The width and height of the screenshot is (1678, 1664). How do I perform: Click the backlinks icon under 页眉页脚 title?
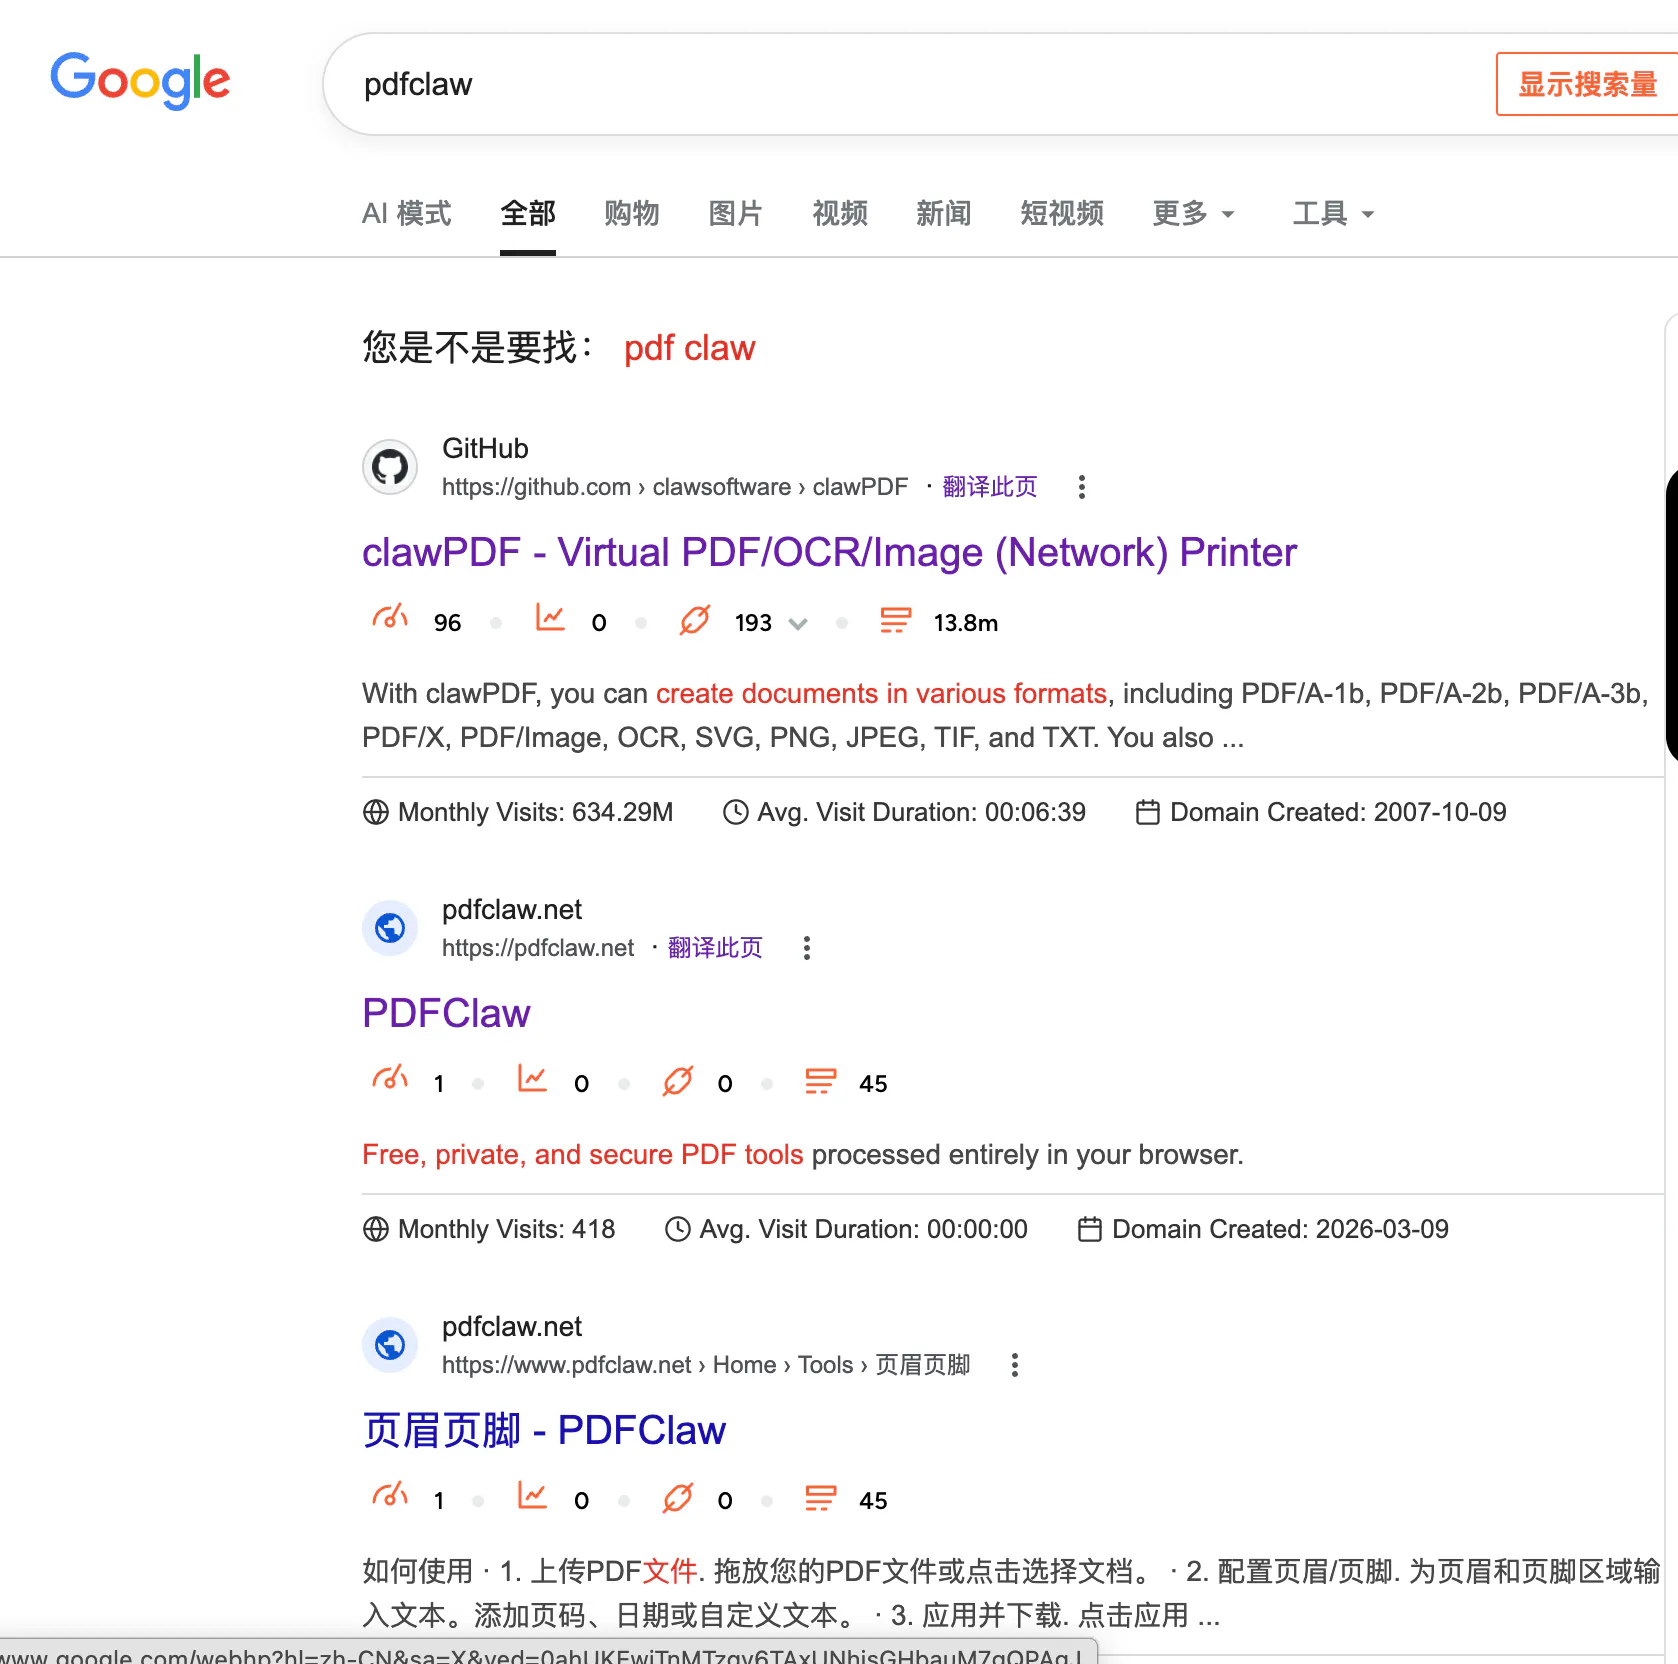pyautogui.click(x=678, y=1498)
